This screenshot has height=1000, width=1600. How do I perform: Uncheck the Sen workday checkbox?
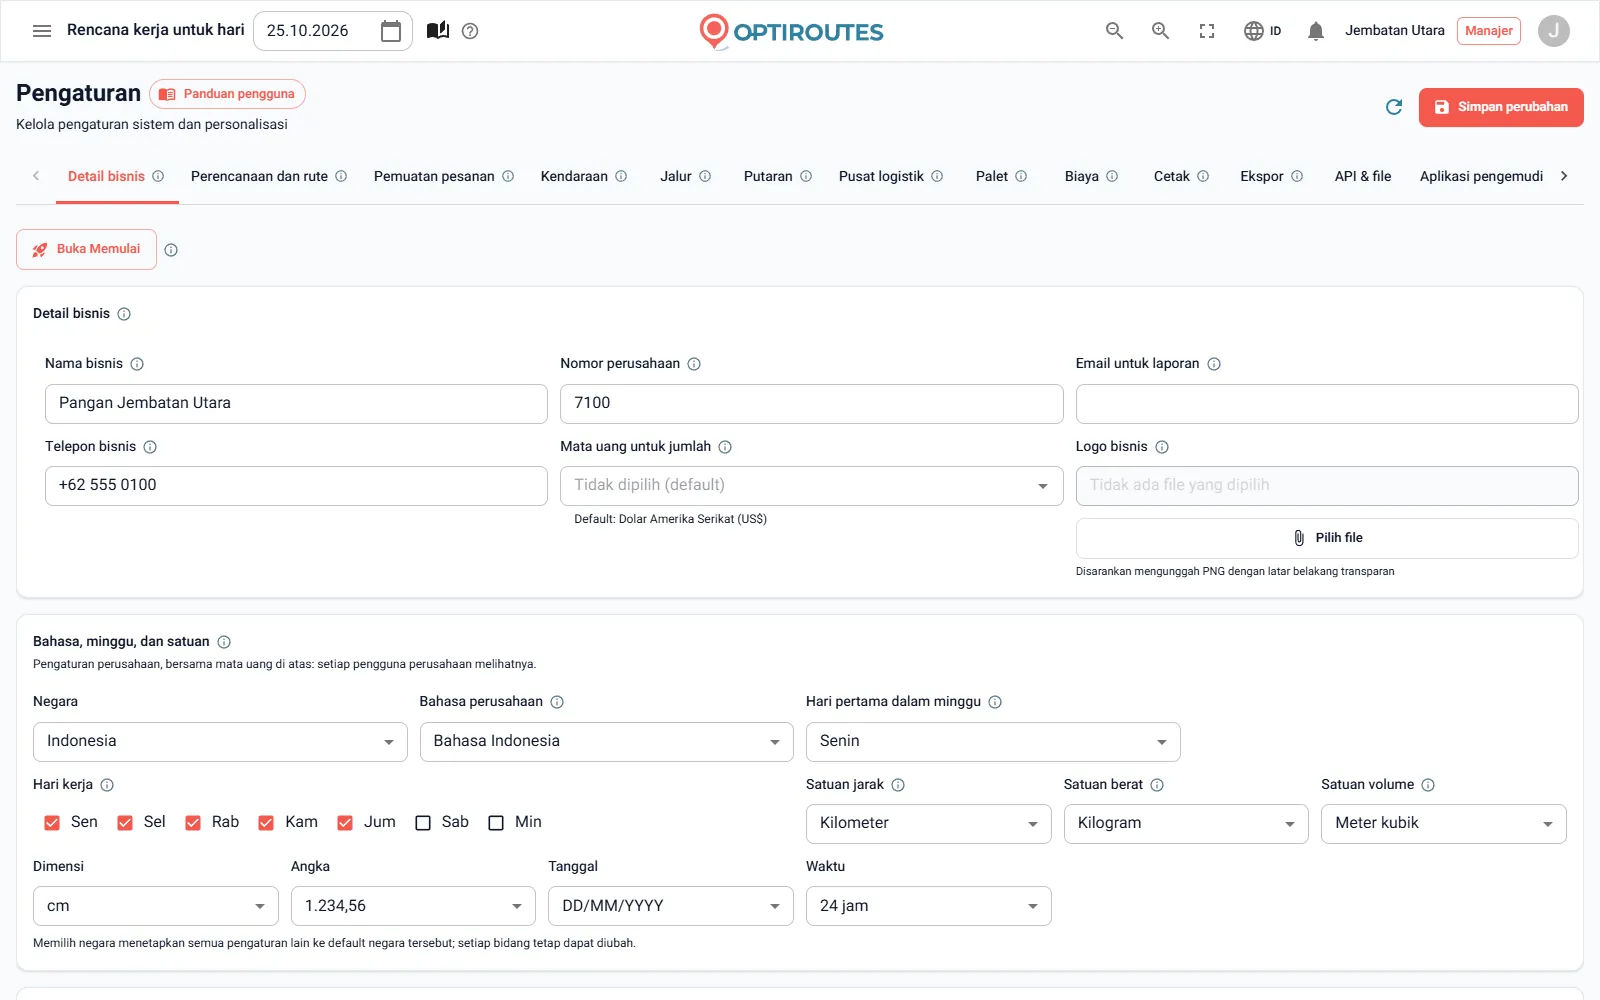[x=52, y=823]
